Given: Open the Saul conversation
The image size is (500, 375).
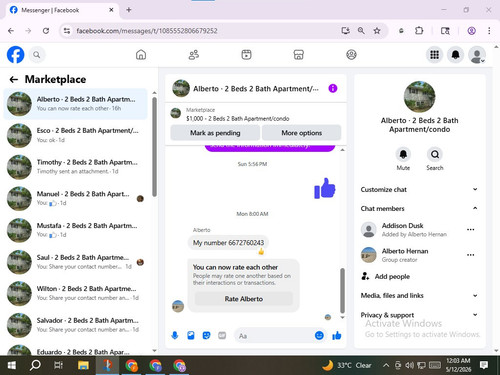Looking at the screenshot, I should click(75, 262).
